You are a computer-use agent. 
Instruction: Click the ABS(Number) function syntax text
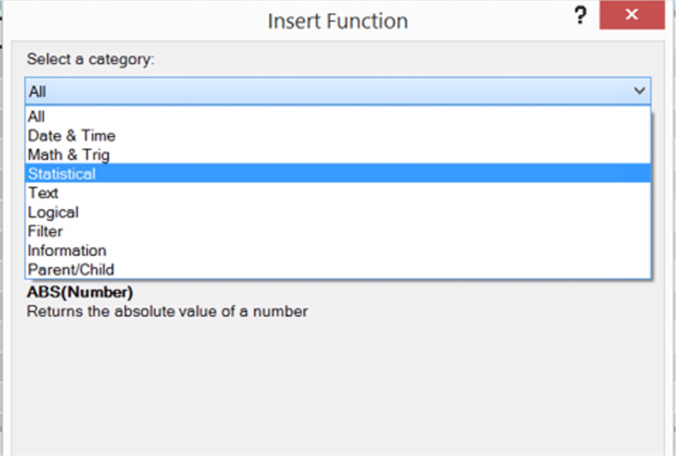point(80,293)
